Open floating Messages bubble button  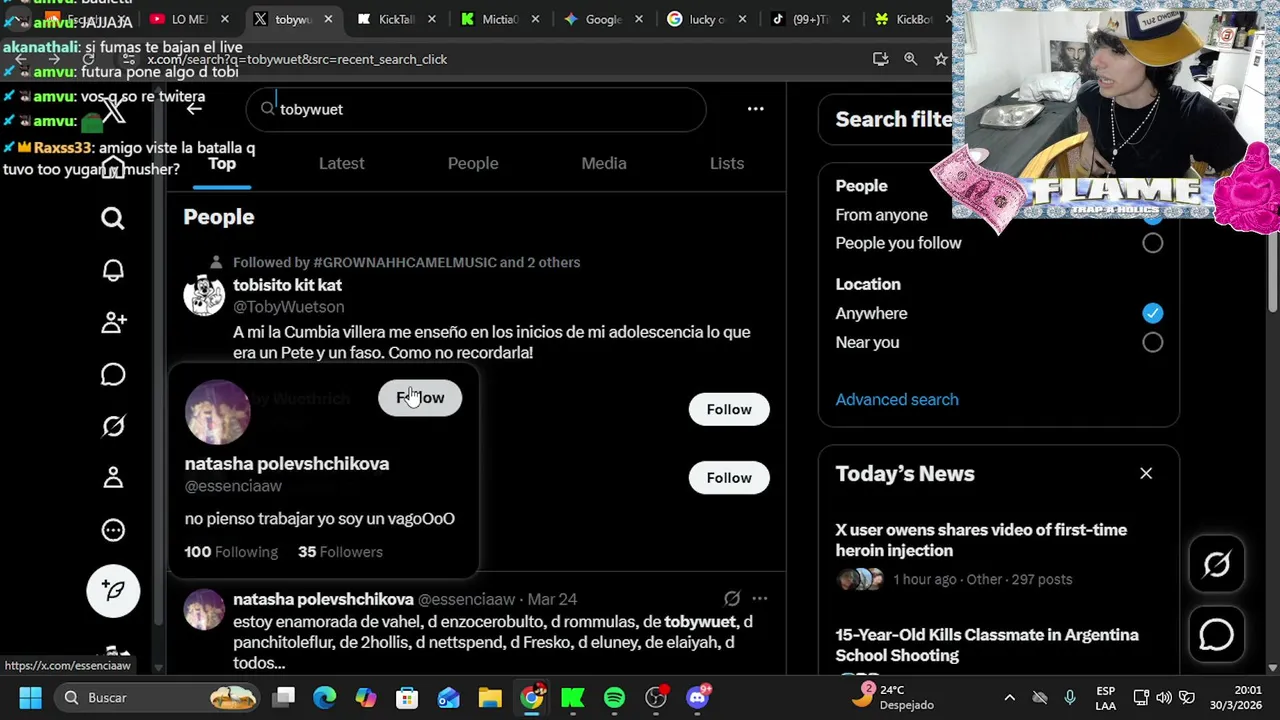pyautogui.click(x=1217, y=635)
